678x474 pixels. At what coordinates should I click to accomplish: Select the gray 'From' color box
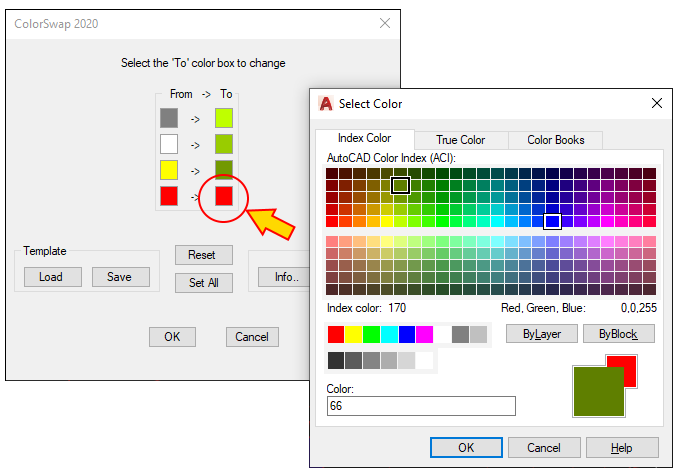(x=169, y=118)
